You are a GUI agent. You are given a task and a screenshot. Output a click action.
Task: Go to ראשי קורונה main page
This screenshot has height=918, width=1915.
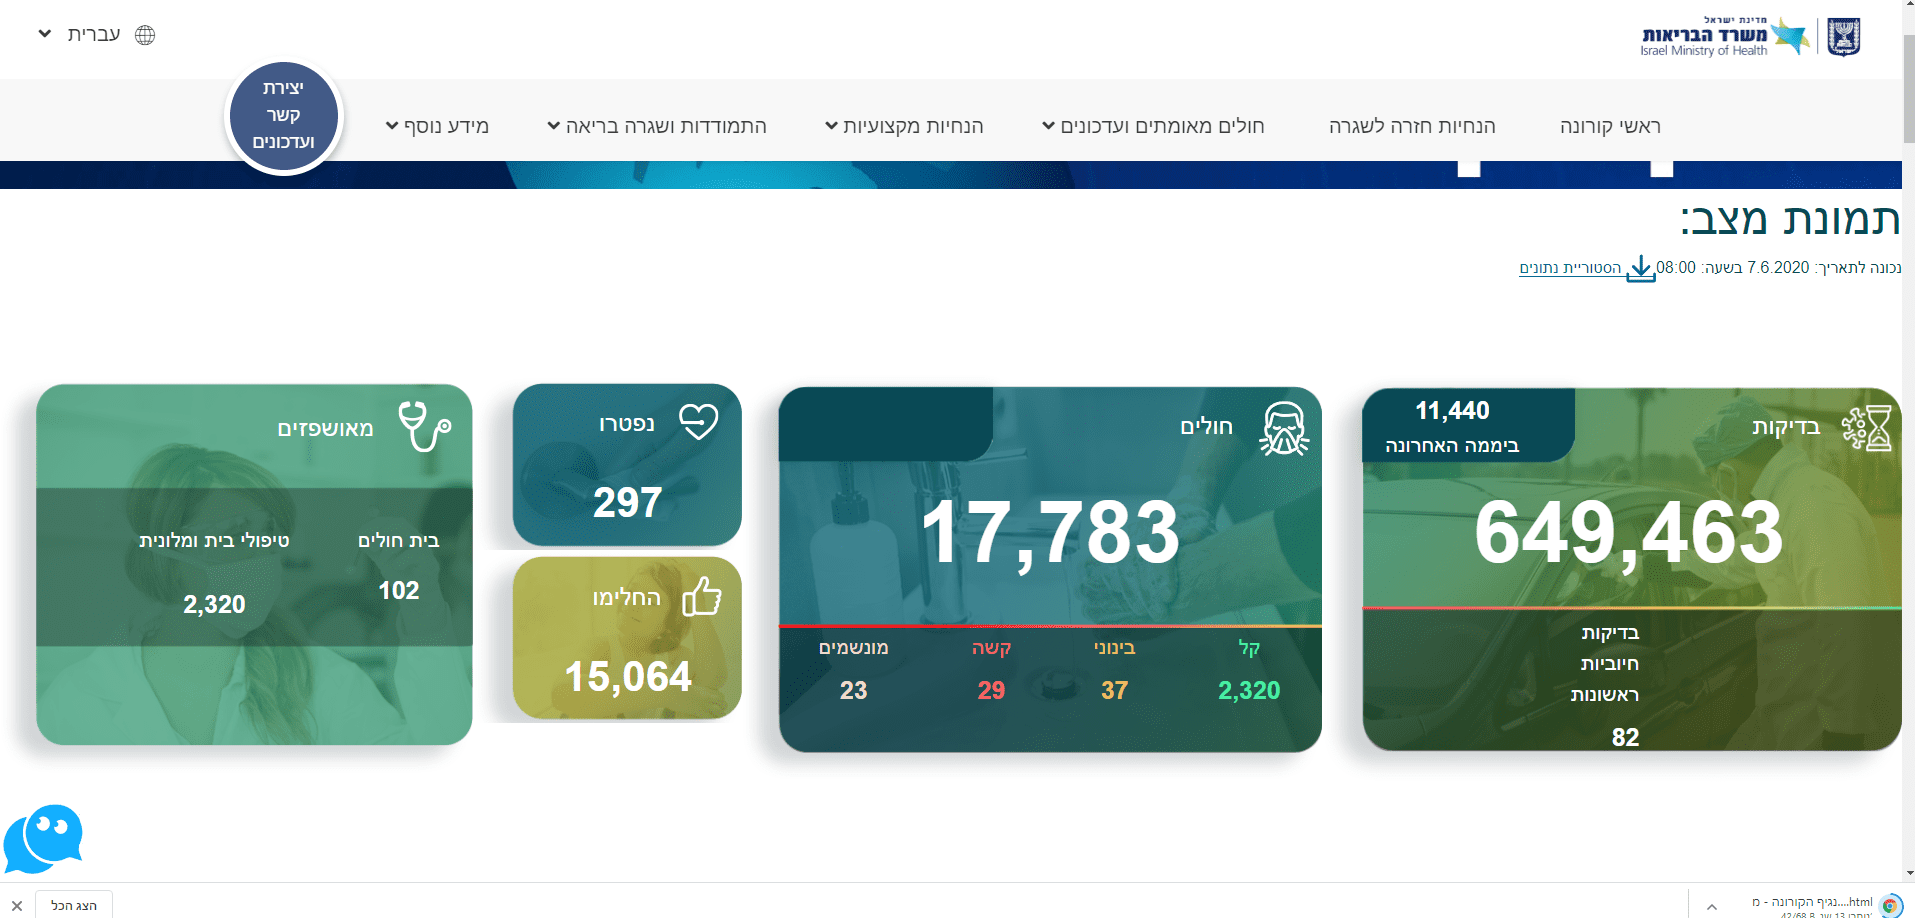coord(1610,126)
